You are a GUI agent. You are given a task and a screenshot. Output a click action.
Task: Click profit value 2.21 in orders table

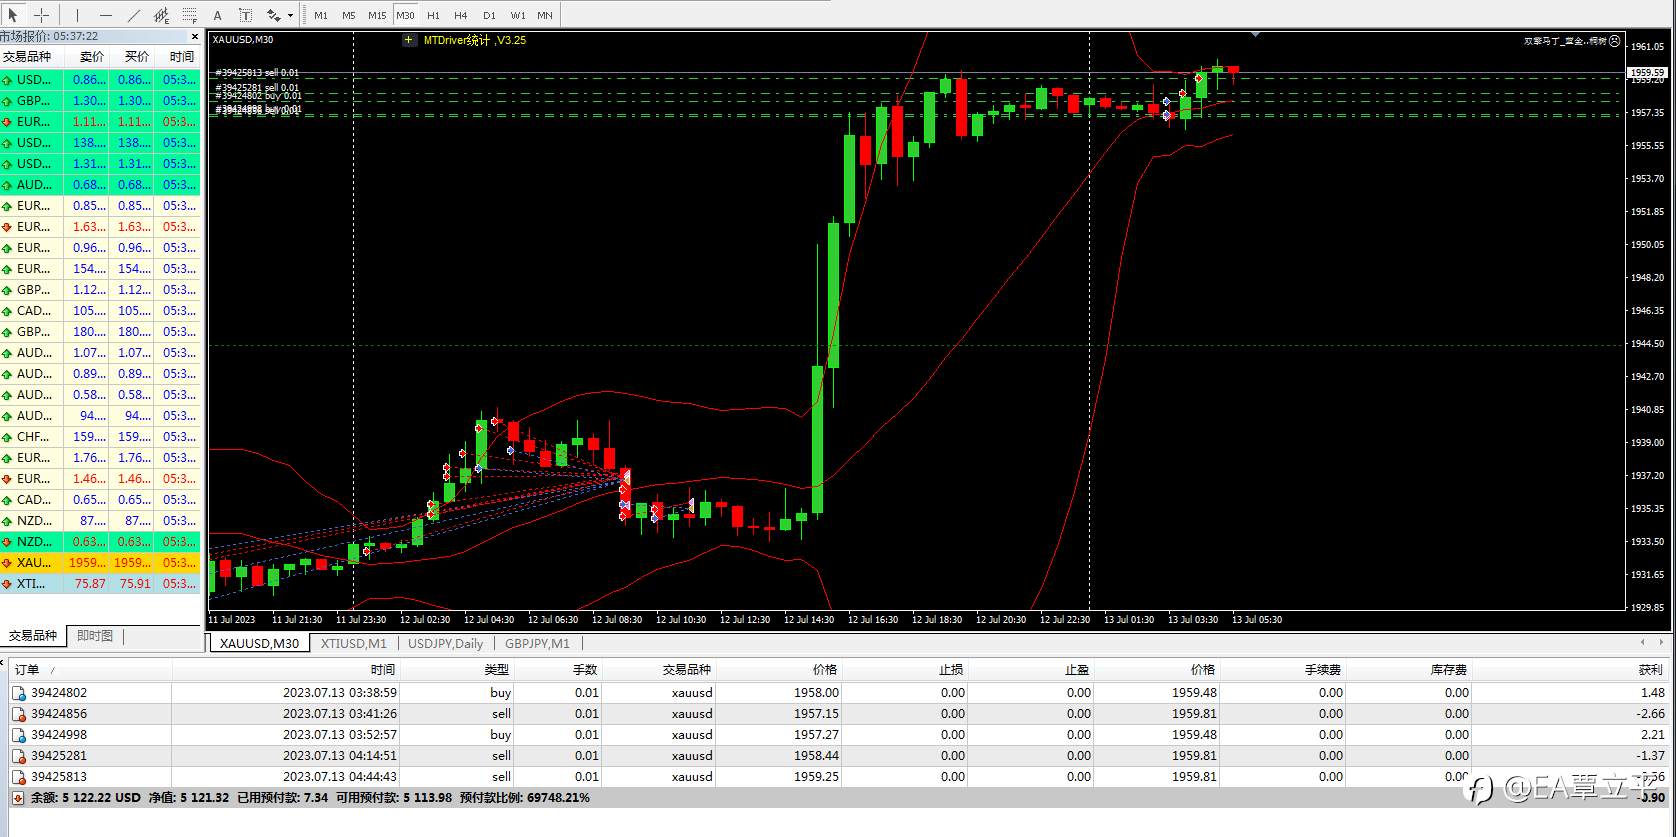1653,734
